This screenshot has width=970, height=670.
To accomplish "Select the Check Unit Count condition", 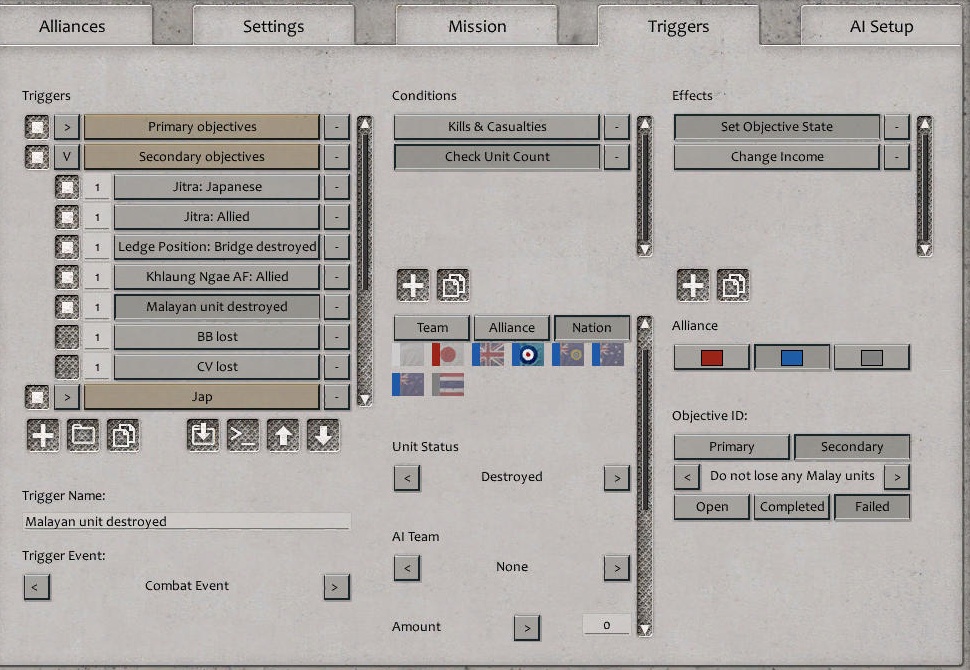I will click(x=497, y=157).
